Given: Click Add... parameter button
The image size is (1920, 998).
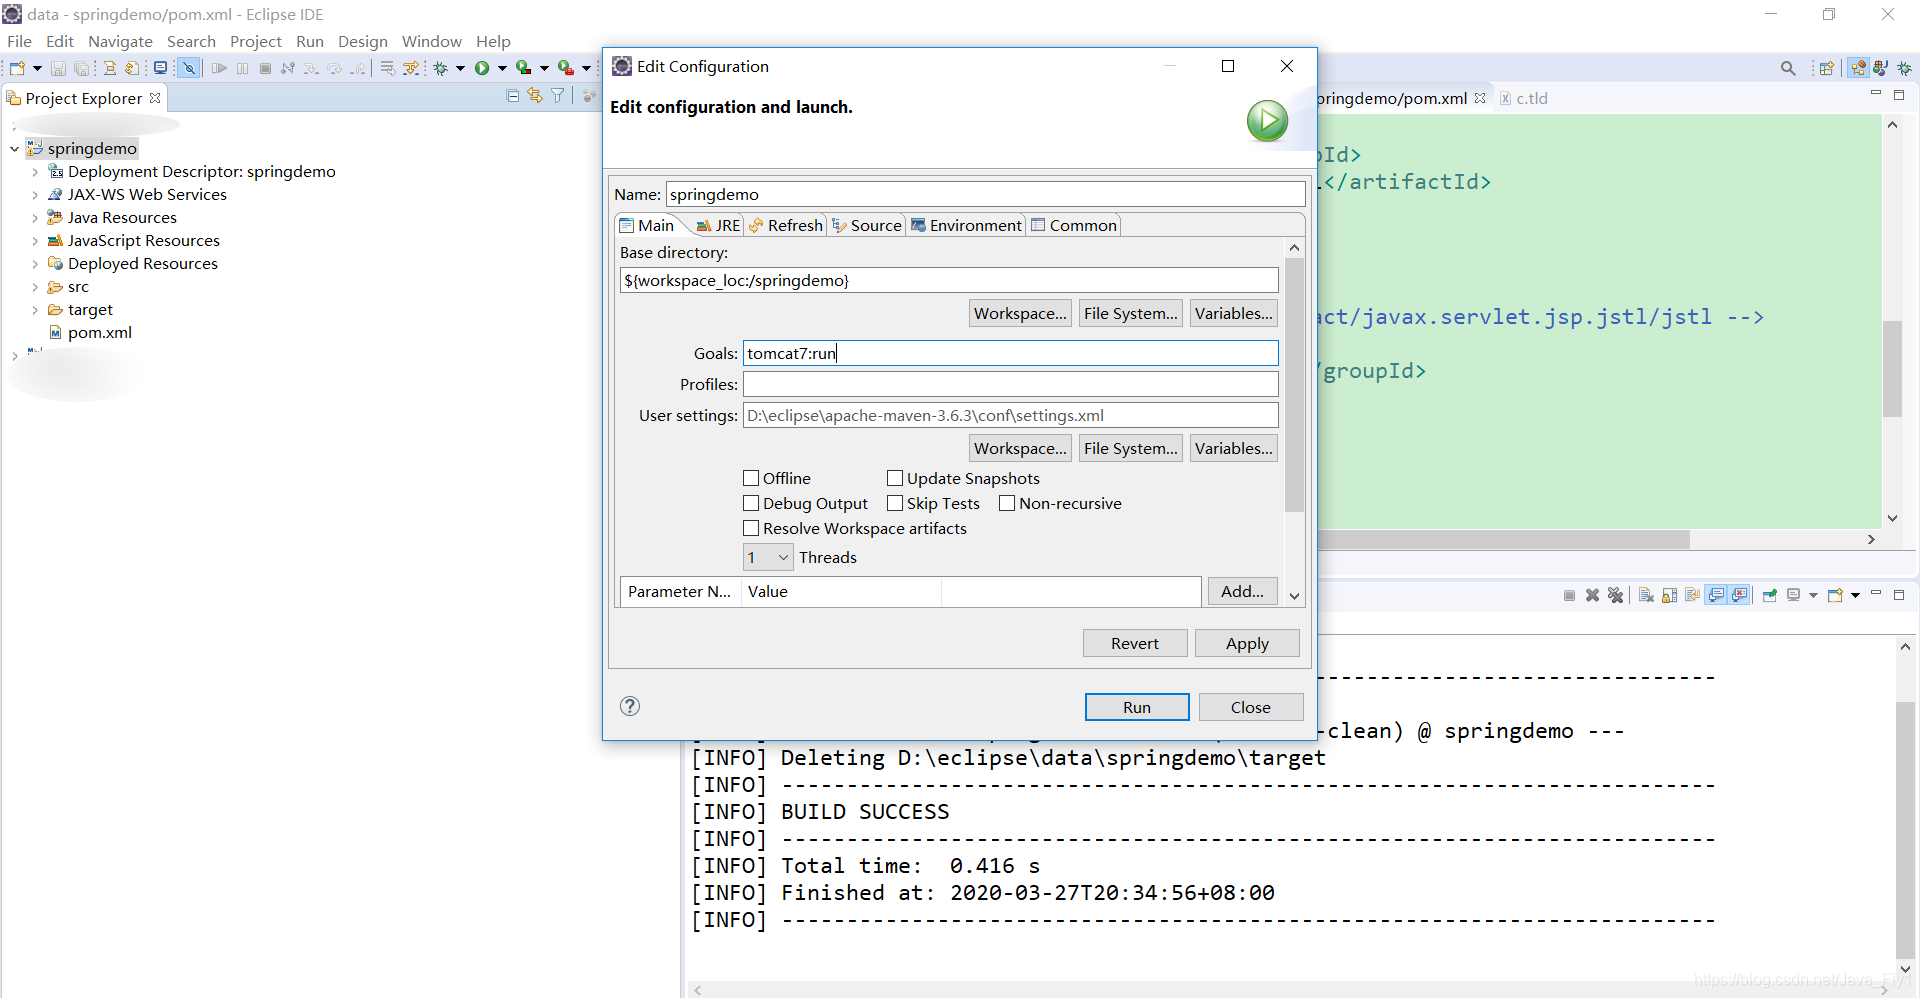Looking at the screenshot, I should click(x=1242, y=591).
